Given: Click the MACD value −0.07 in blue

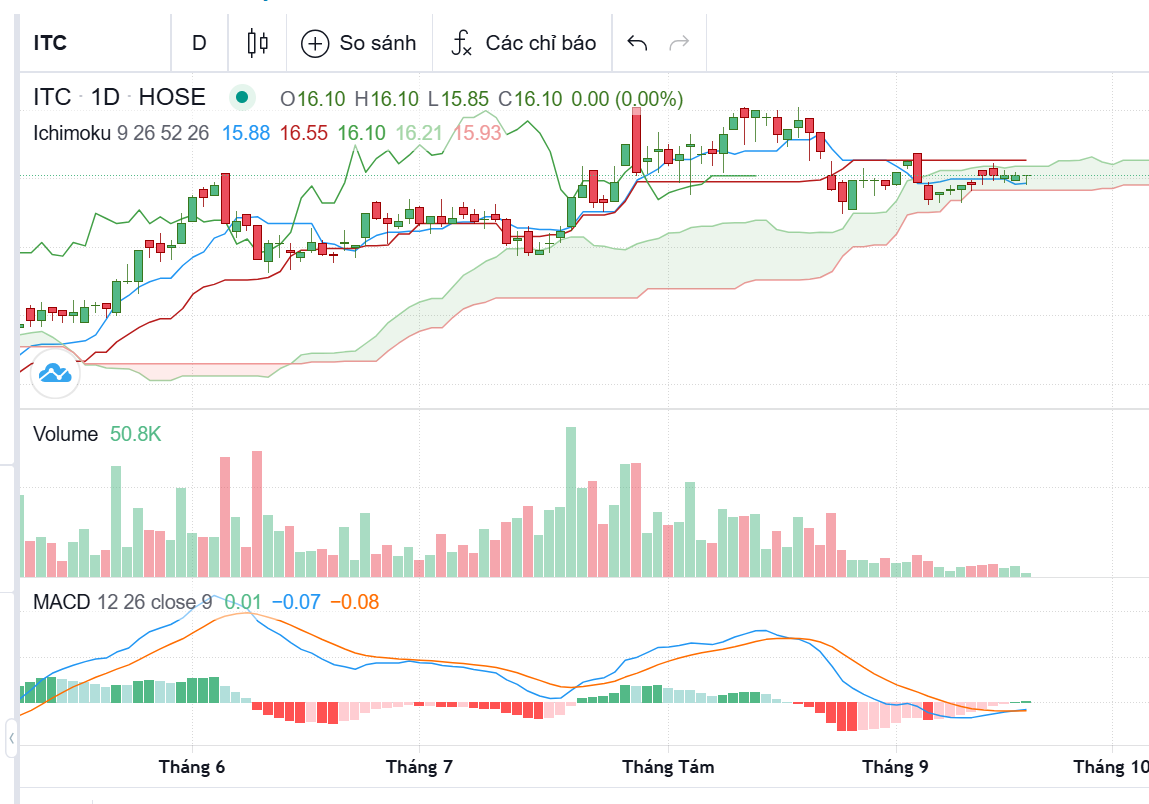Looking at the screenshot, I should (296, 602).
